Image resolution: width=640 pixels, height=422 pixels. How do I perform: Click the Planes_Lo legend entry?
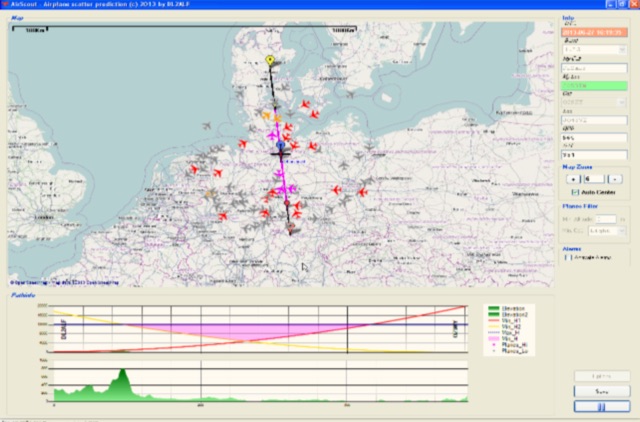click(509, 351)
